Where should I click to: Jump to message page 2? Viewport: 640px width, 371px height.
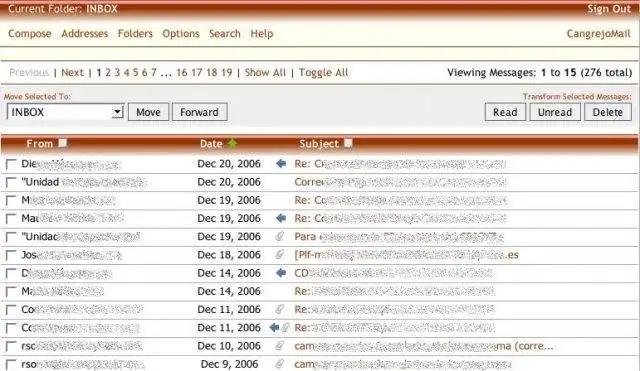(x=108, y=72)
